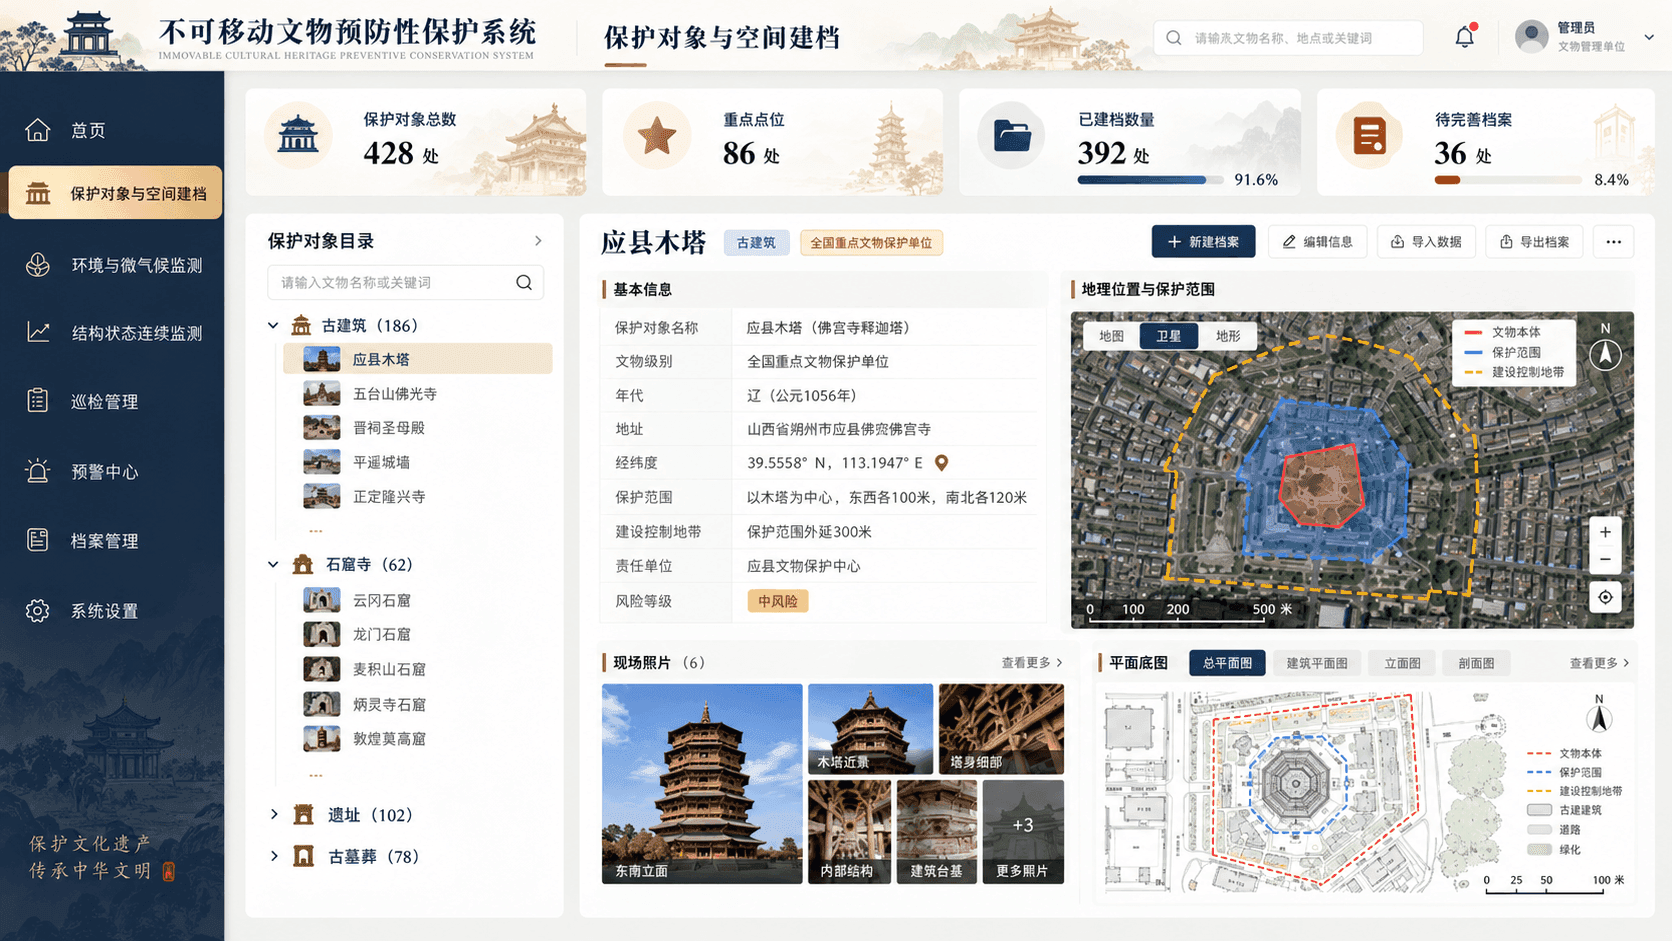Click the 待完善档案 8.4% progress bar

point(1508,180)
